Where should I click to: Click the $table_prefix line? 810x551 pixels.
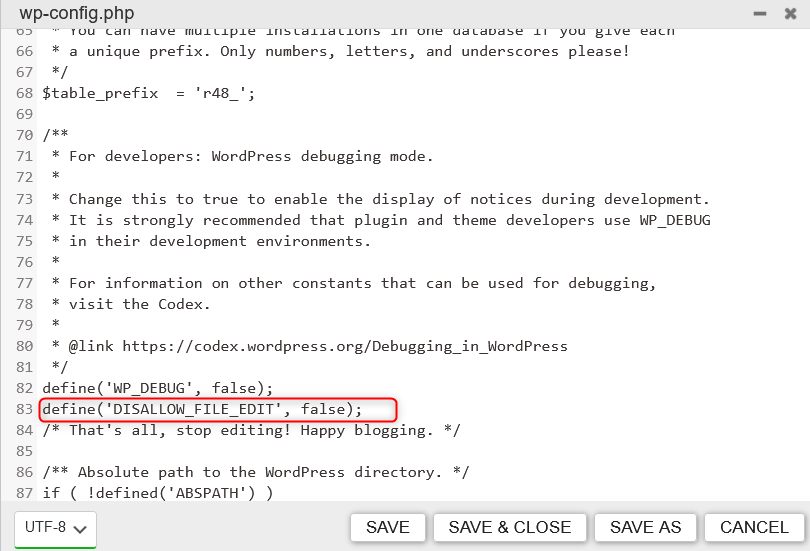click(149, 93)
